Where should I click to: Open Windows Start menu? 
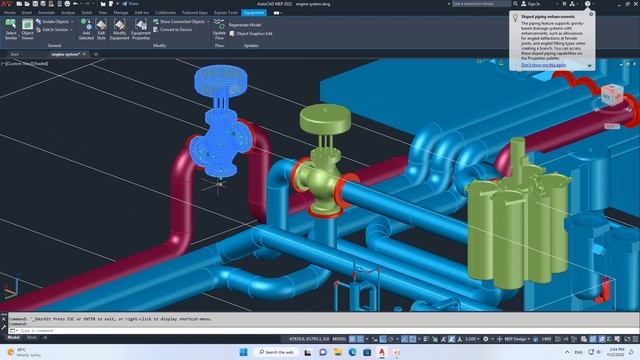[244, 352]
